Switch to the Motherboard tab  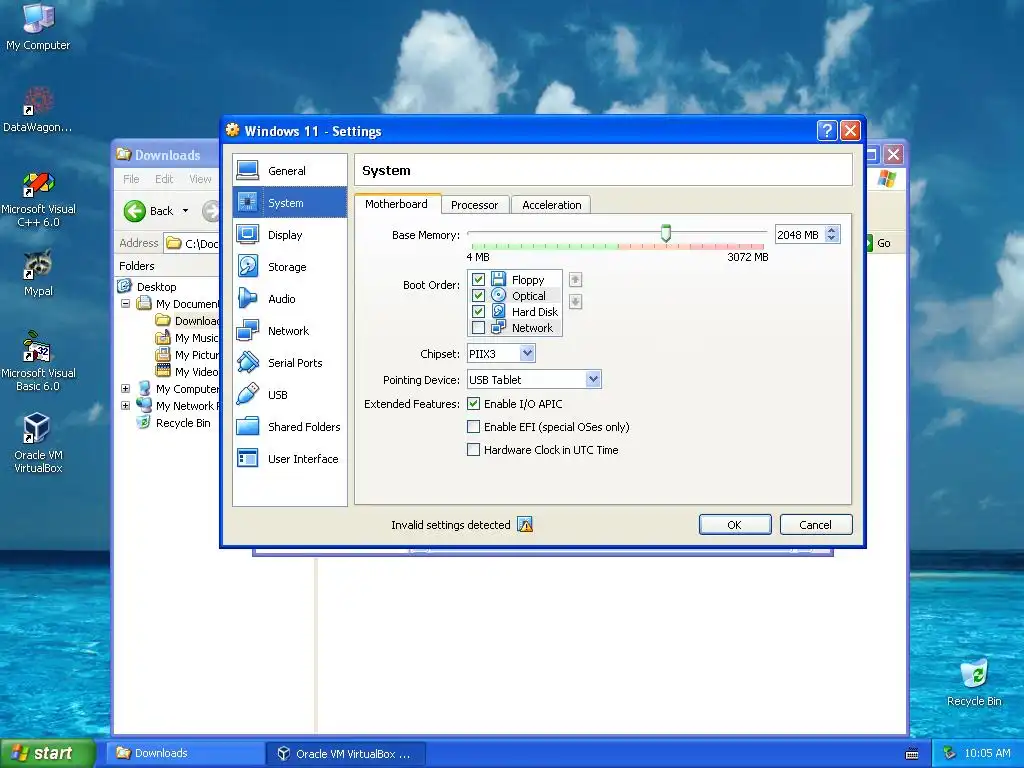(x=396, y=204)
